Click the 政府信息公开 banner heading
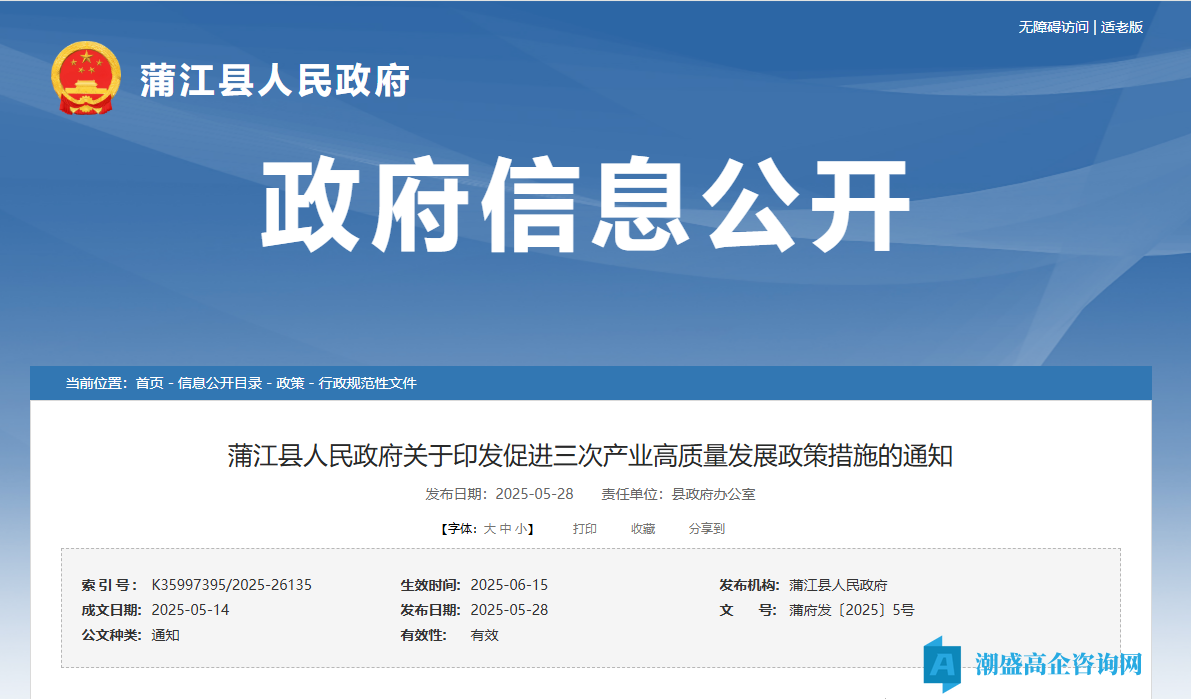The width and height of the screenshot is (1191, 699). 585,205
